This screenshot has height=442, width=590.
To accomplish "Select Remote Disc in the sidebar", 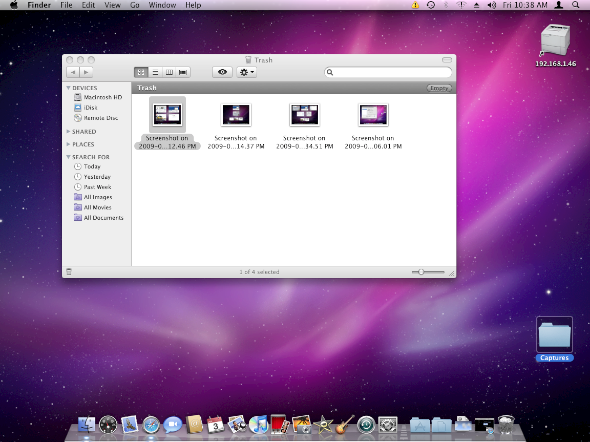I will coord(96,118).
